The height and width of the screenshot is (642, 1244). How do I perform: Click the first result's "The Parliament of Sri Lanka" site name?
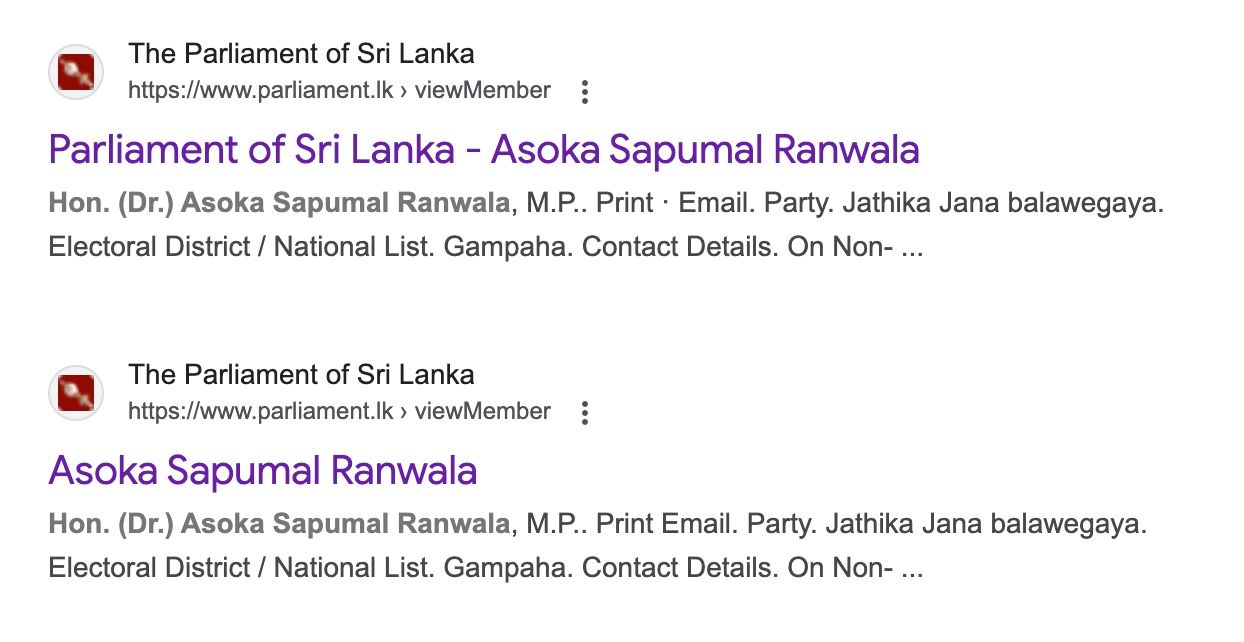coord(301,53)
